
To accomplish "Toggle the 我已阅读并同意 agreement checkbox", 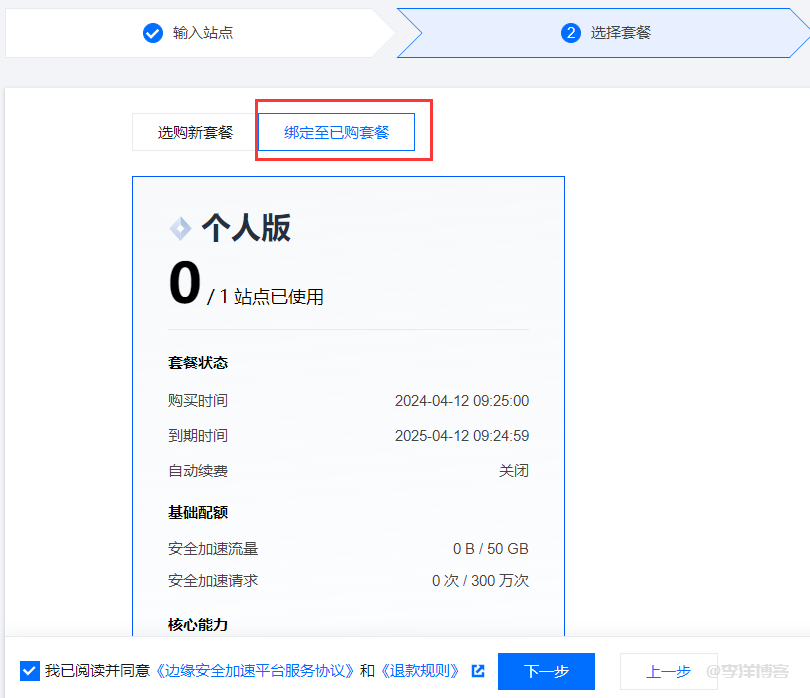I will point(29,671).
